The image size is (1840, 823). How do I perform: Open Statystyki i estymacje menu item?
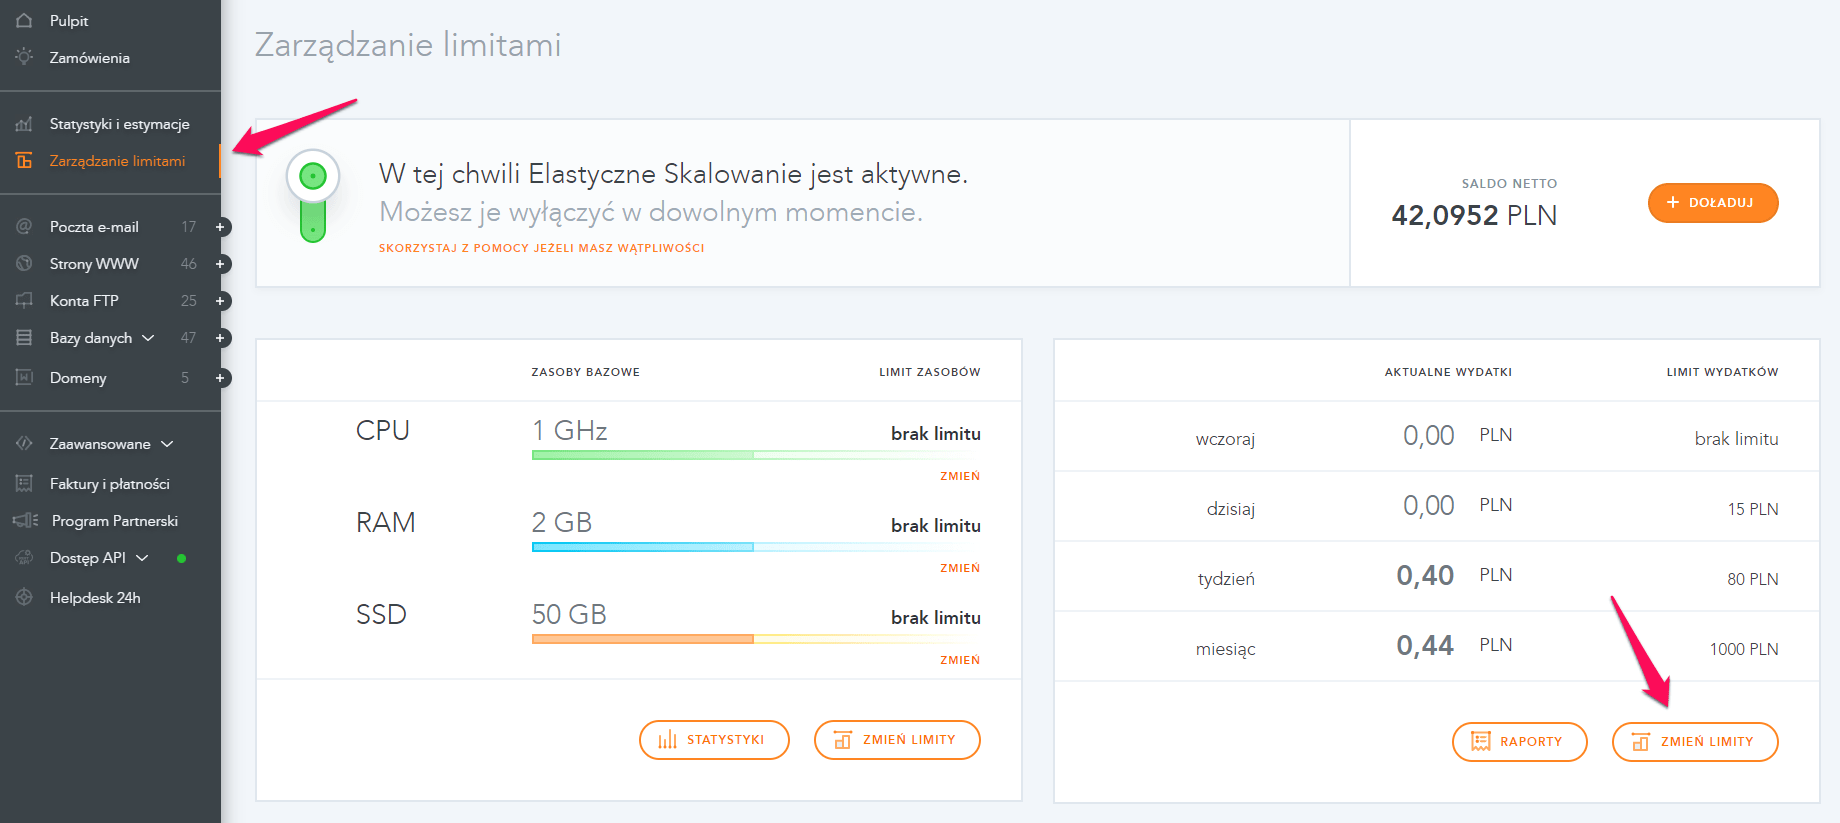(x=120, y=124)
